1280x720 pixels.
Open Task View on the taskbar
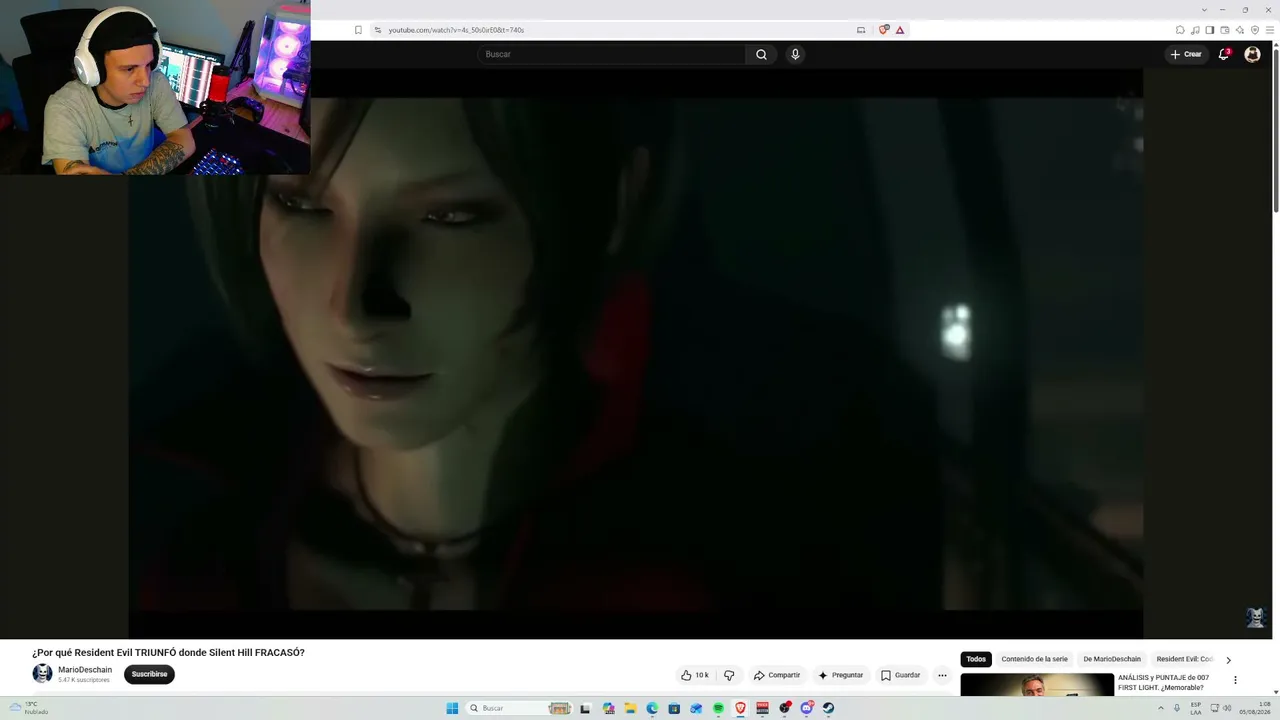(x=585, y=708)
